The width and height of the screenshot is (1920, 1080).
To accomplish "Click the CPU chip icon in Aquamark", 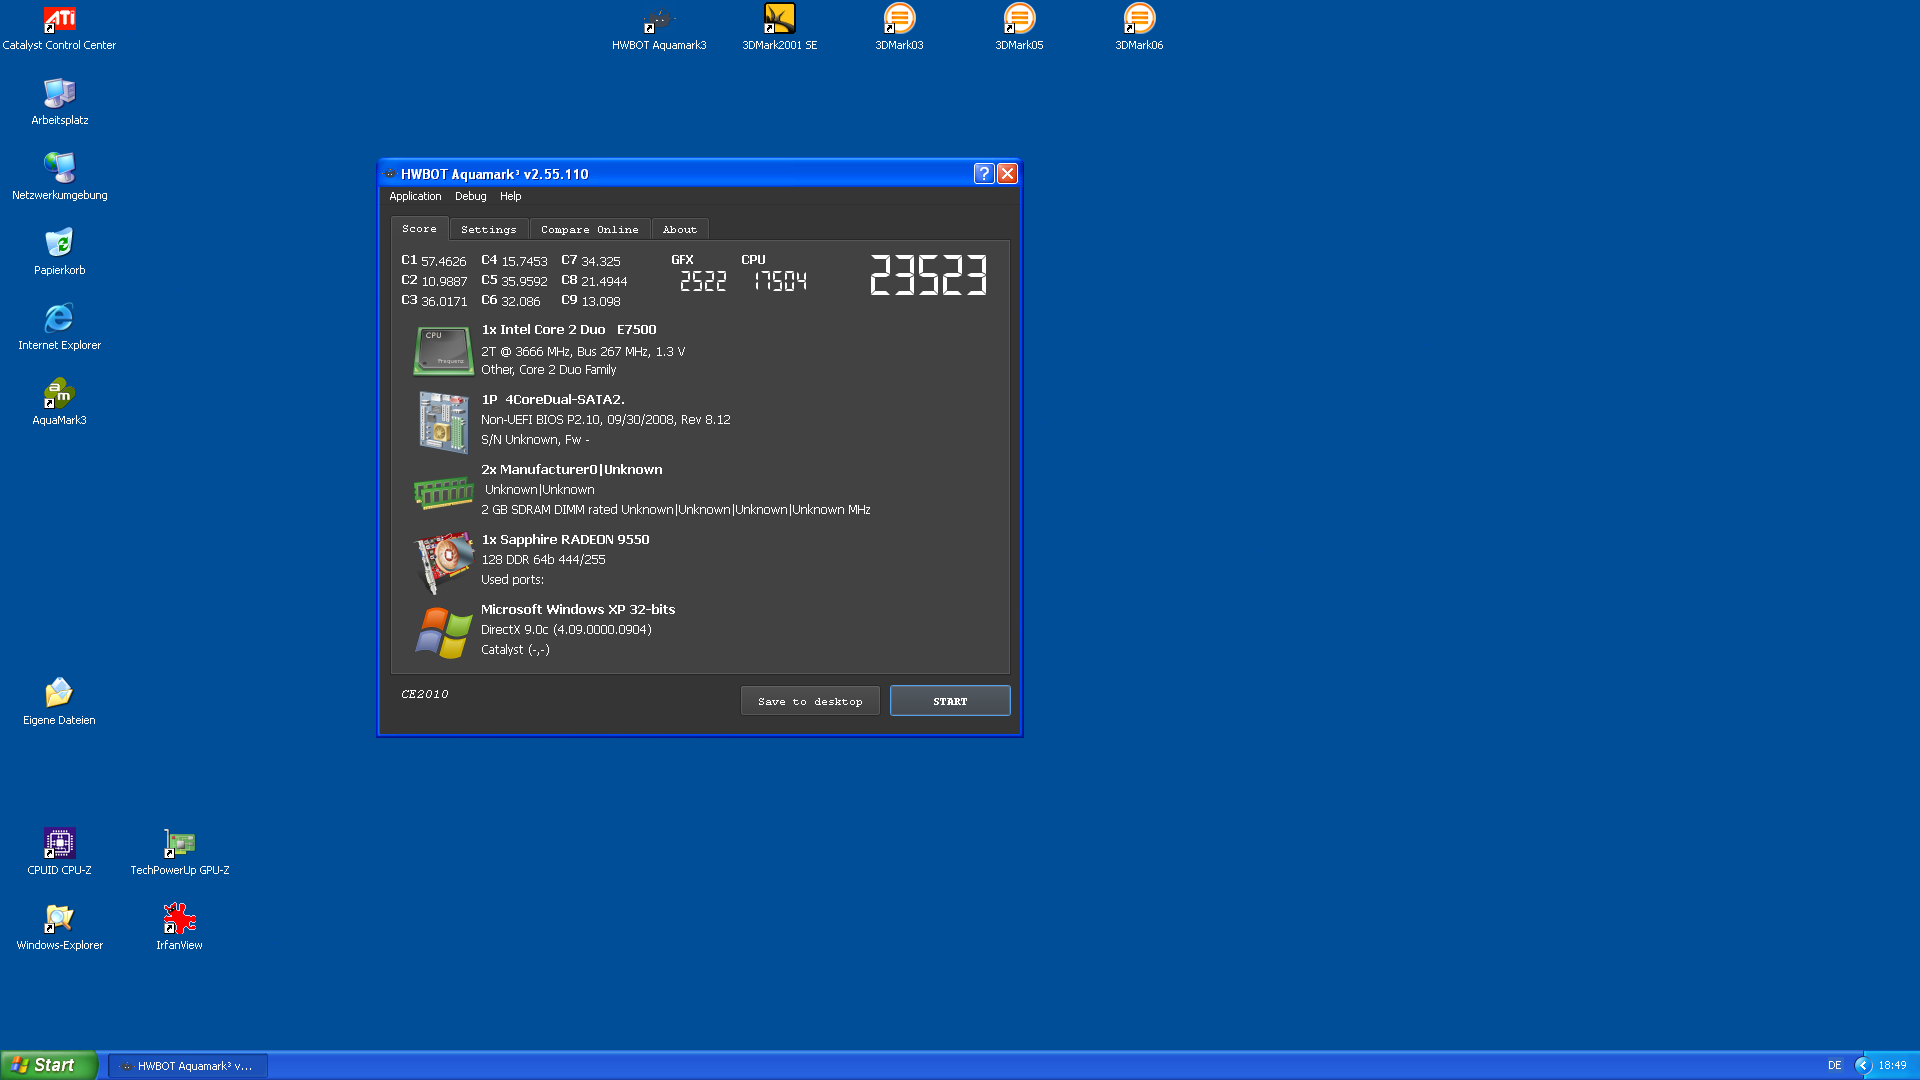I will [x=443, y=350].
